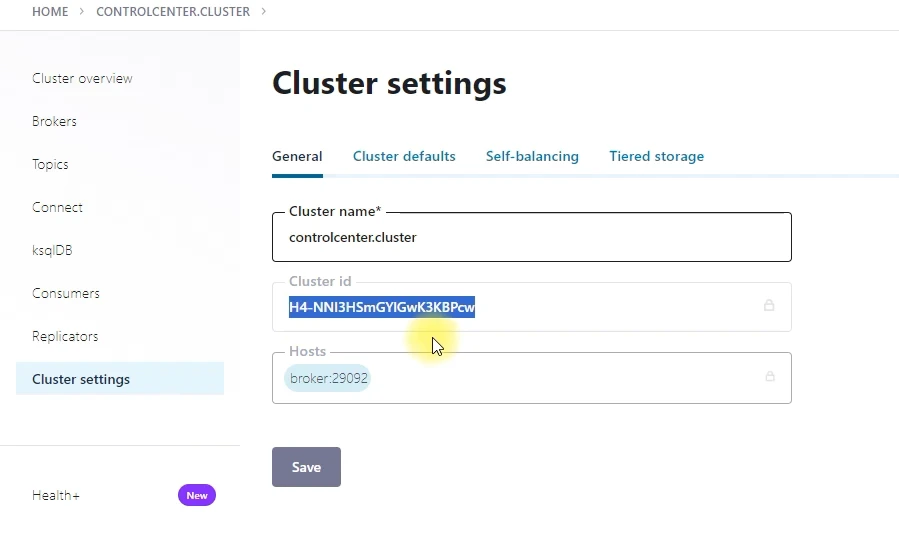Click the CONTROLCENTER.CLUSTER breadcrumb
The height and width of the screenshot is (547, 899).
173,12
